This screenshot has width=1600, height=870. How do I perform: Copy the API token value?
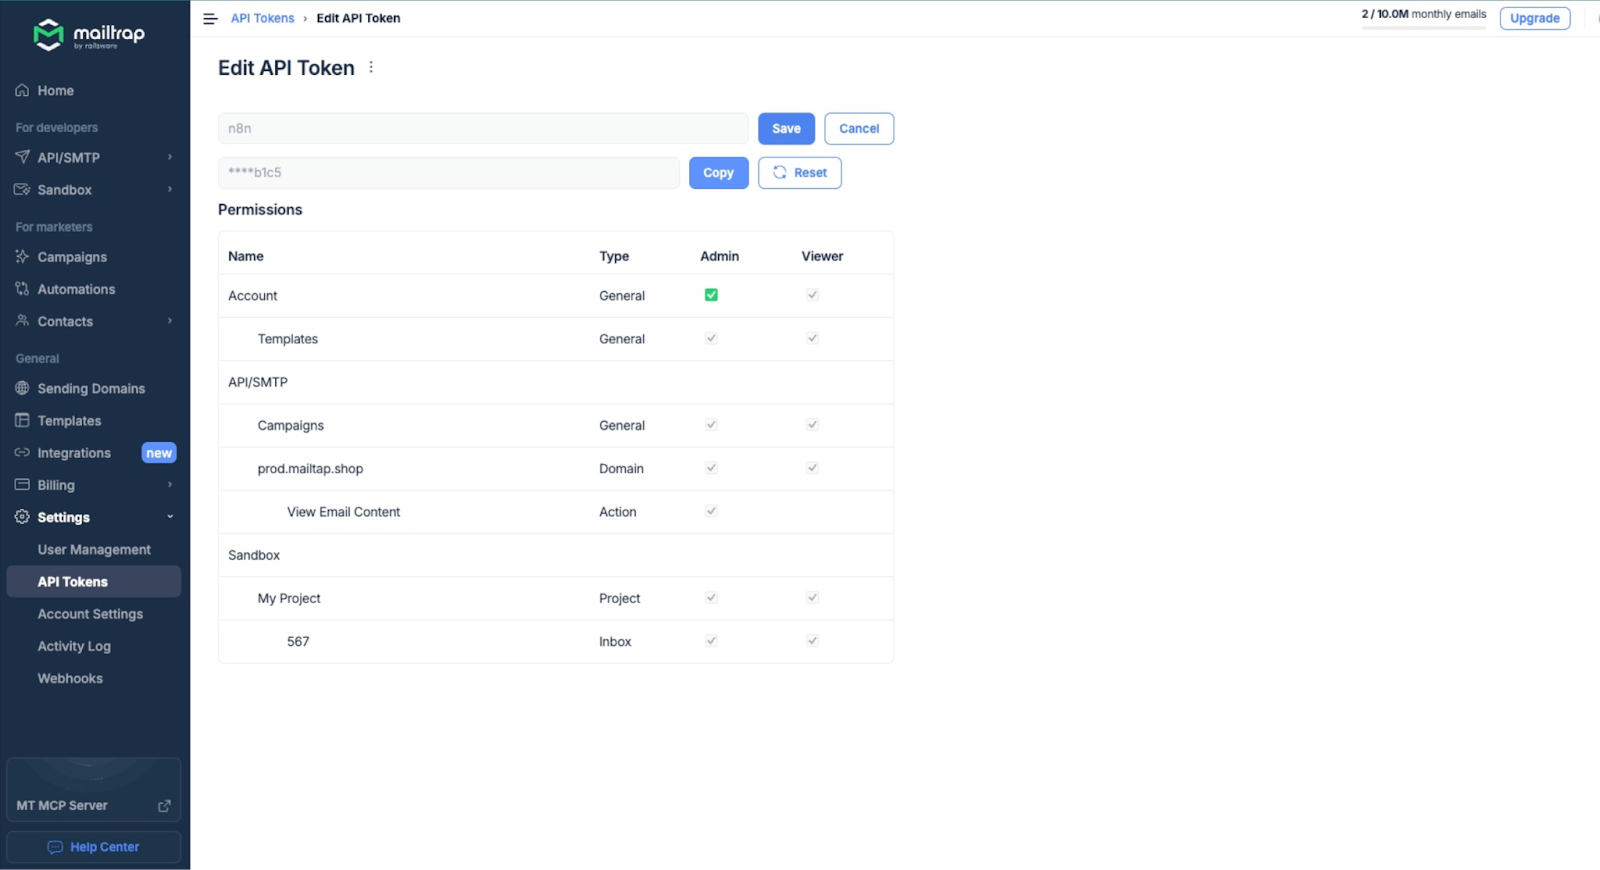click(x=718, y=173)
